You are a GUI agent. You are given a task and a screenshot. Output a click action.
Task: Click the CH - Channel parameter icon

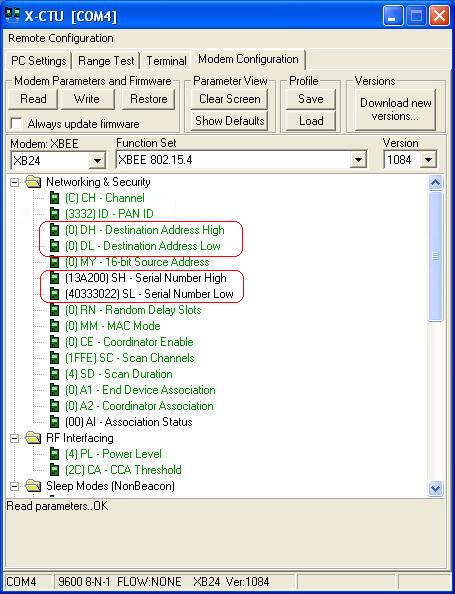point(55,198)
